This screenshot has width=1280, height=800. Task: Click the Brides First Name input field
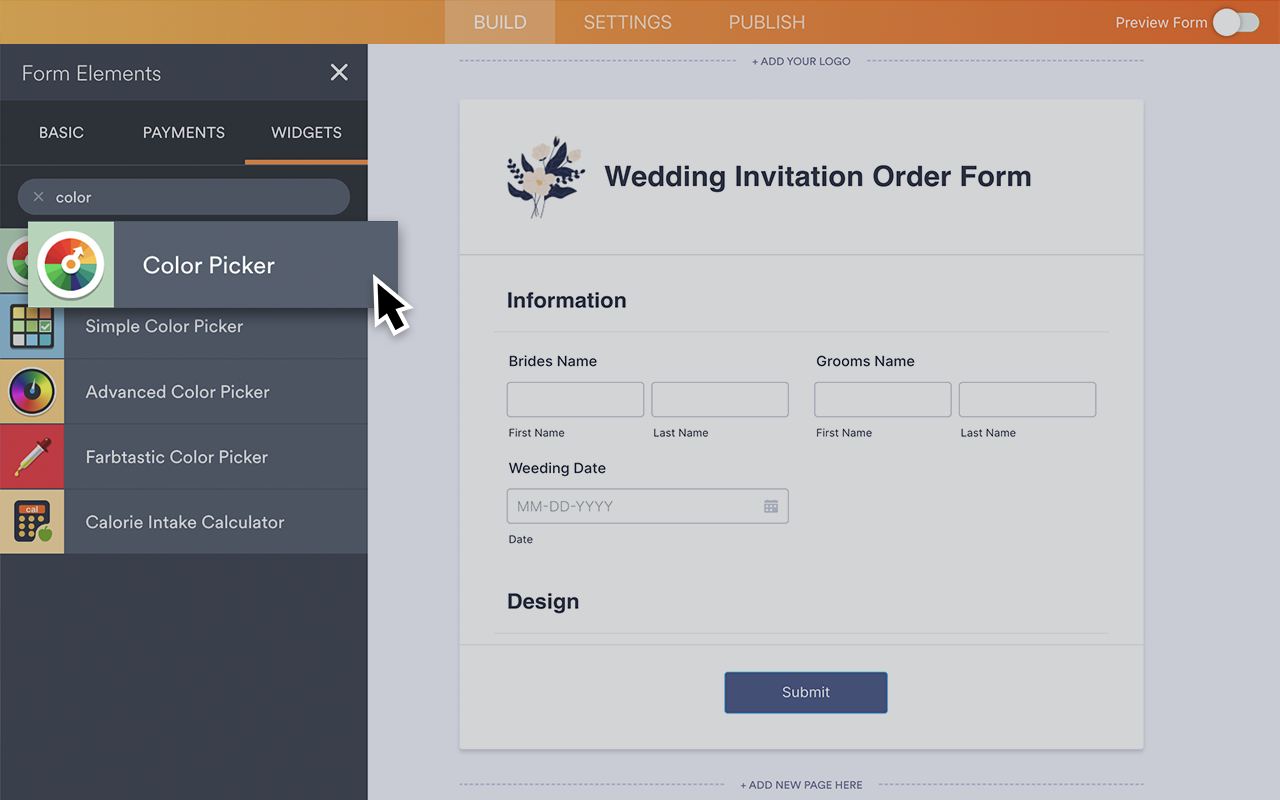575,399
